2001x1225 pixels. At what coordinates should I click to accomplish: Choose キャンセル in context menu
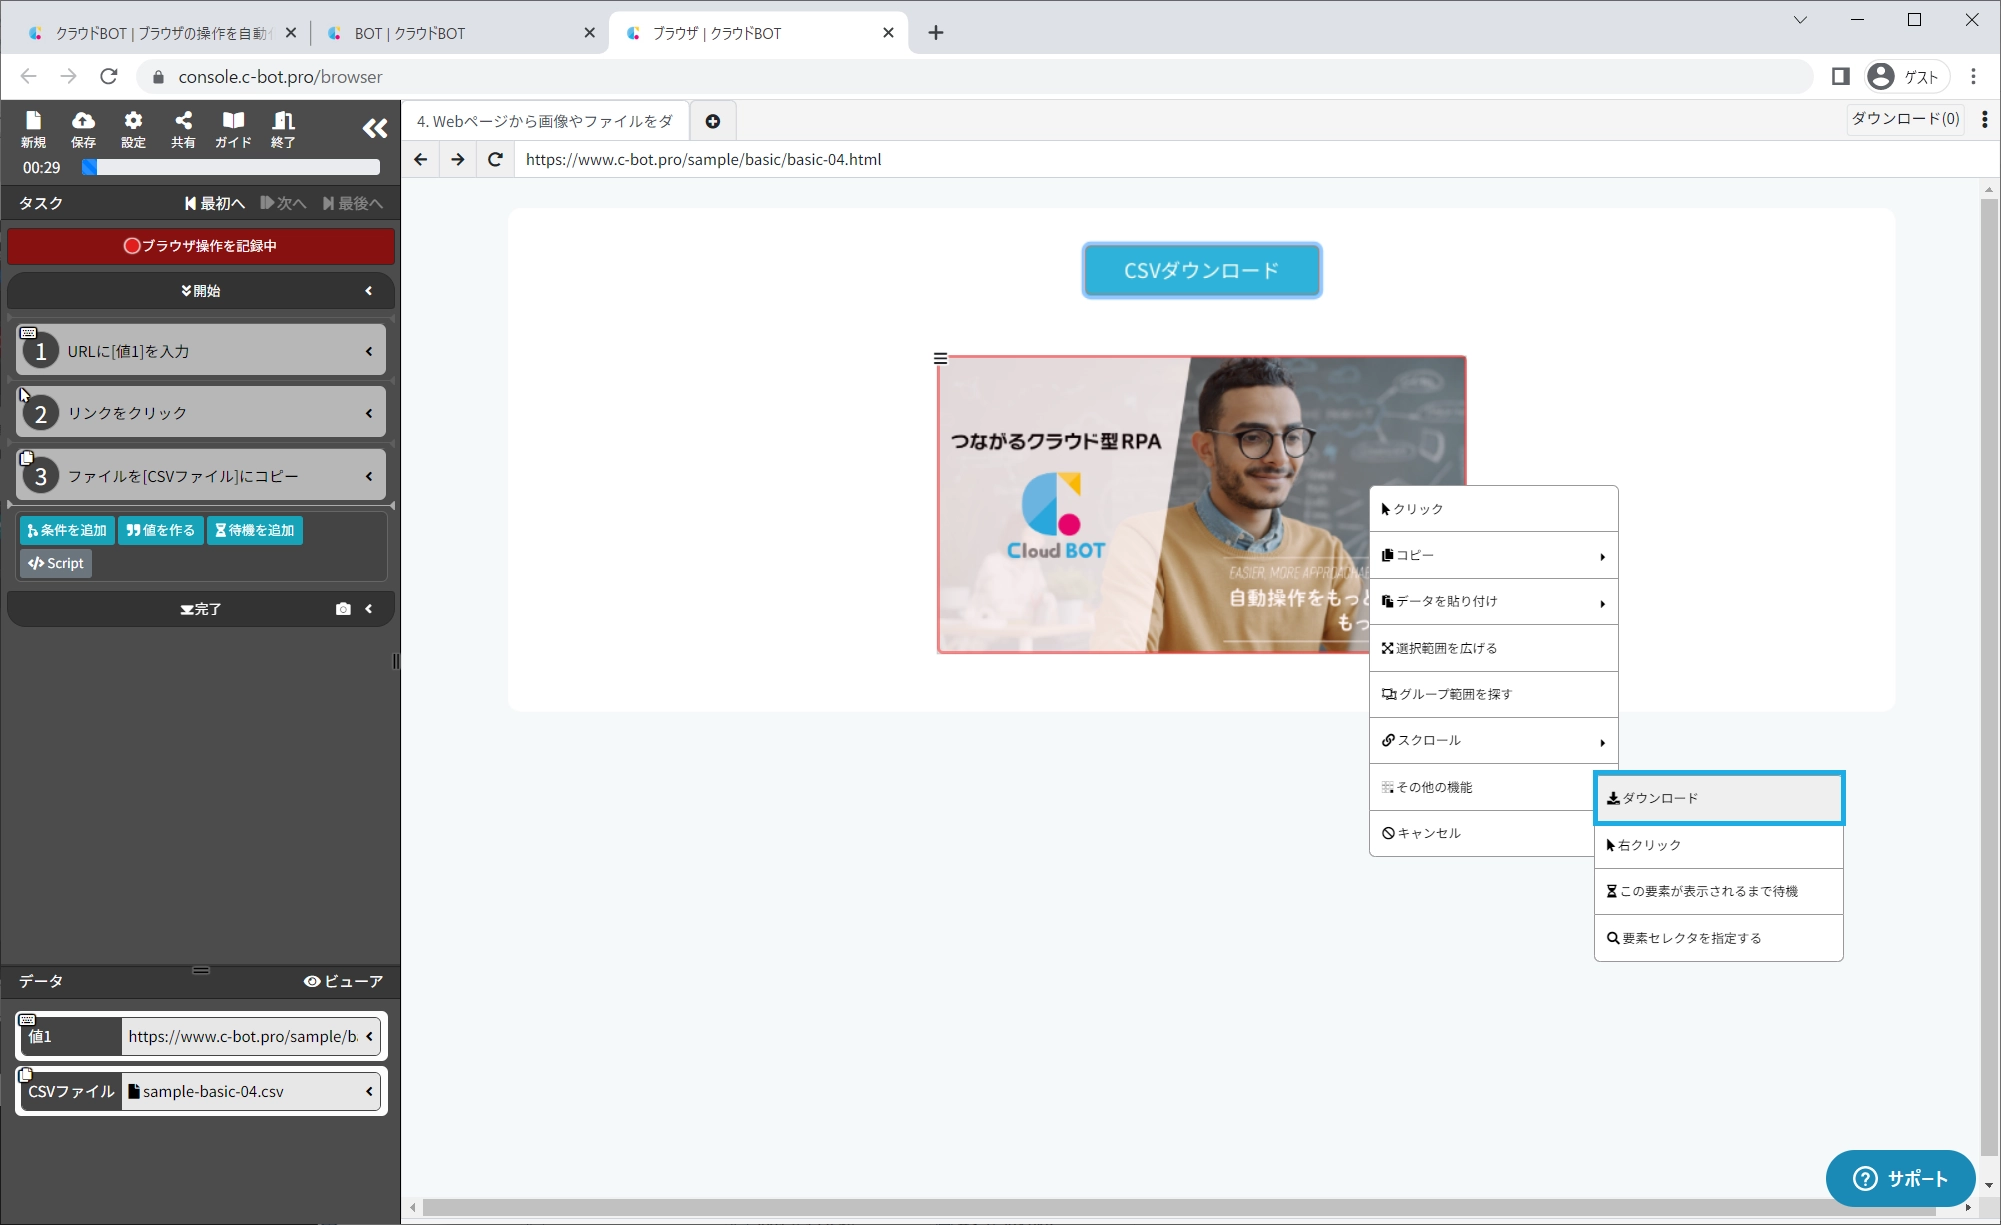click(x=1428, y=833)
